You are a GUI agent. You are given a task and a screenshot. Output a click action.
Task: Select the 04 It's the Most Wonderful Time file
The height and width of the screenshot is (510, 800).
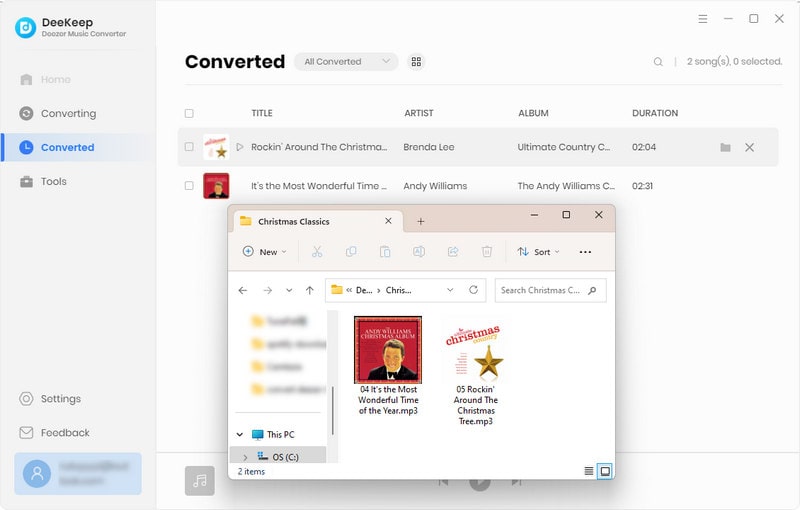388,366
